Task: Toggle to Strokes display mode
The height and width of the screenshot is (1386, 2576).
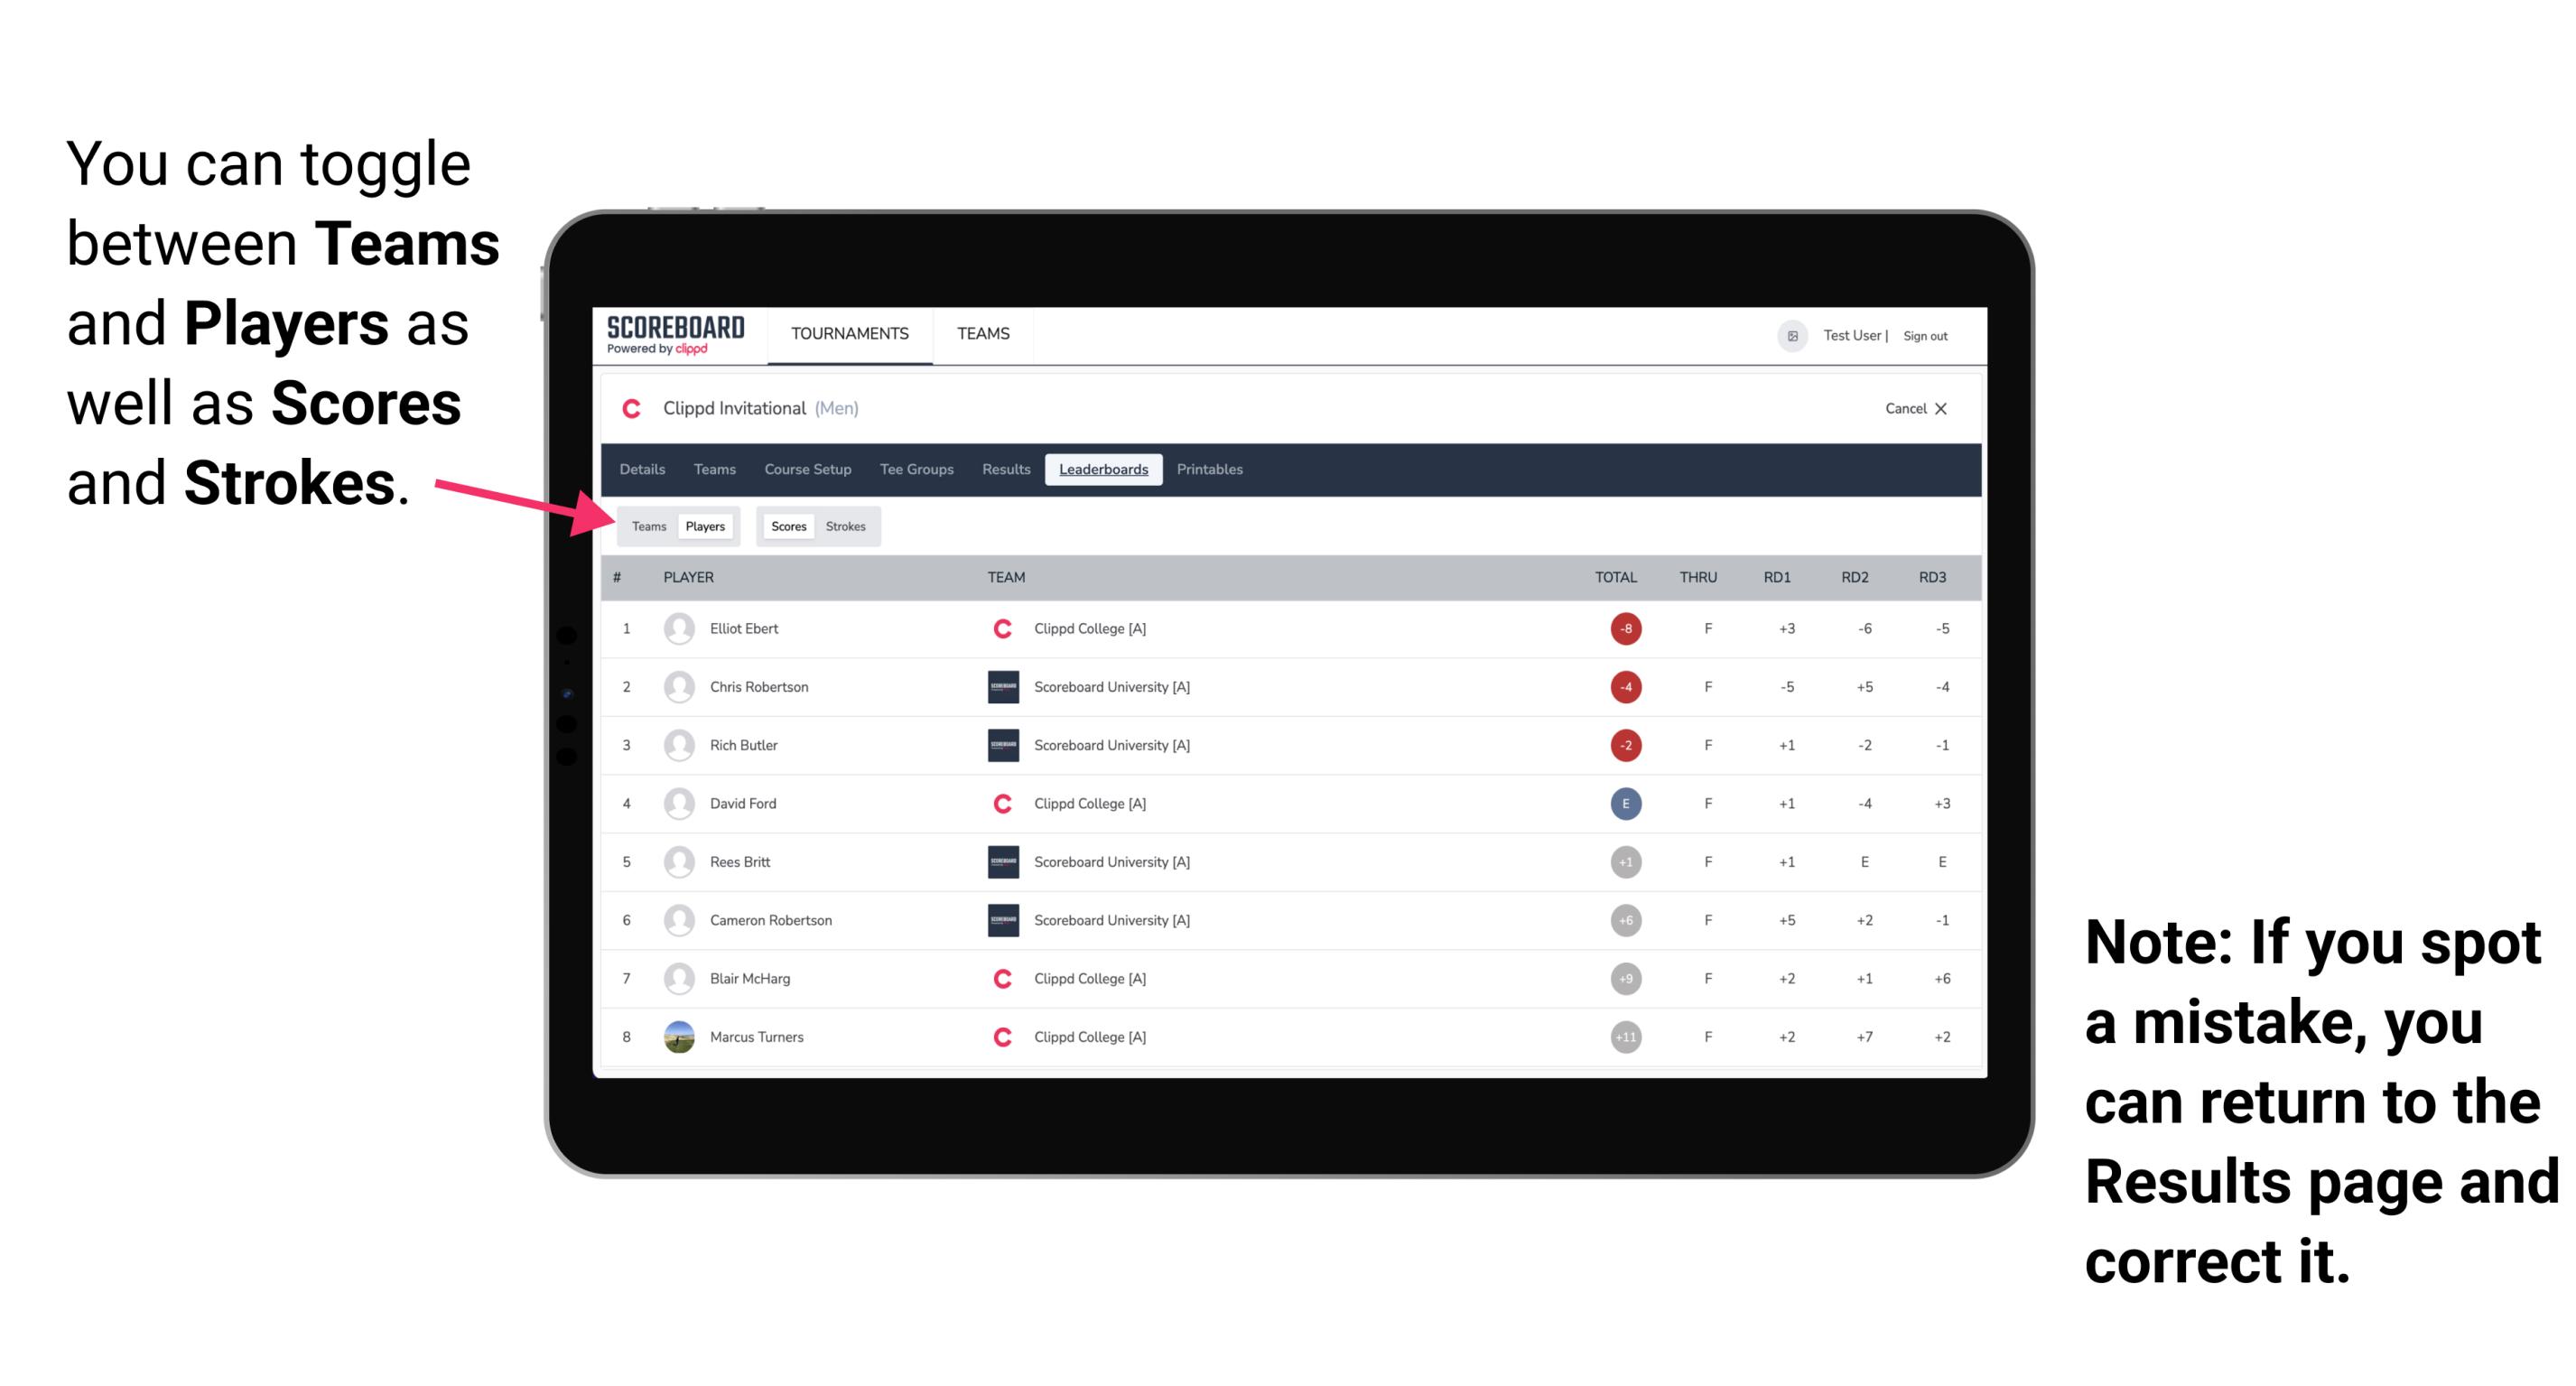Action: [x=844, y=526]
